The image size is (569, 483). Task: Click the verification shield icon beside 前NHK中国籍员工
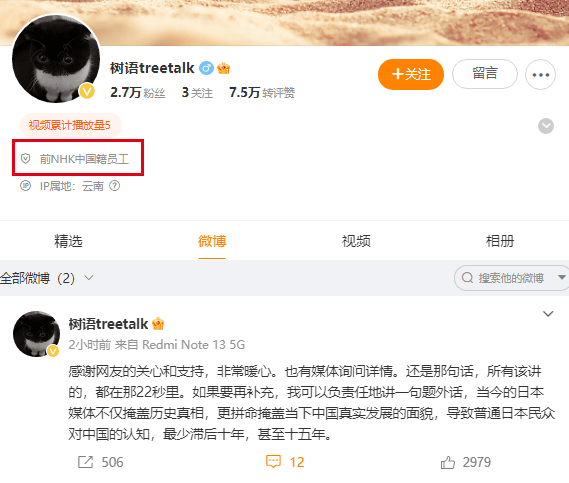click(25, 158)
